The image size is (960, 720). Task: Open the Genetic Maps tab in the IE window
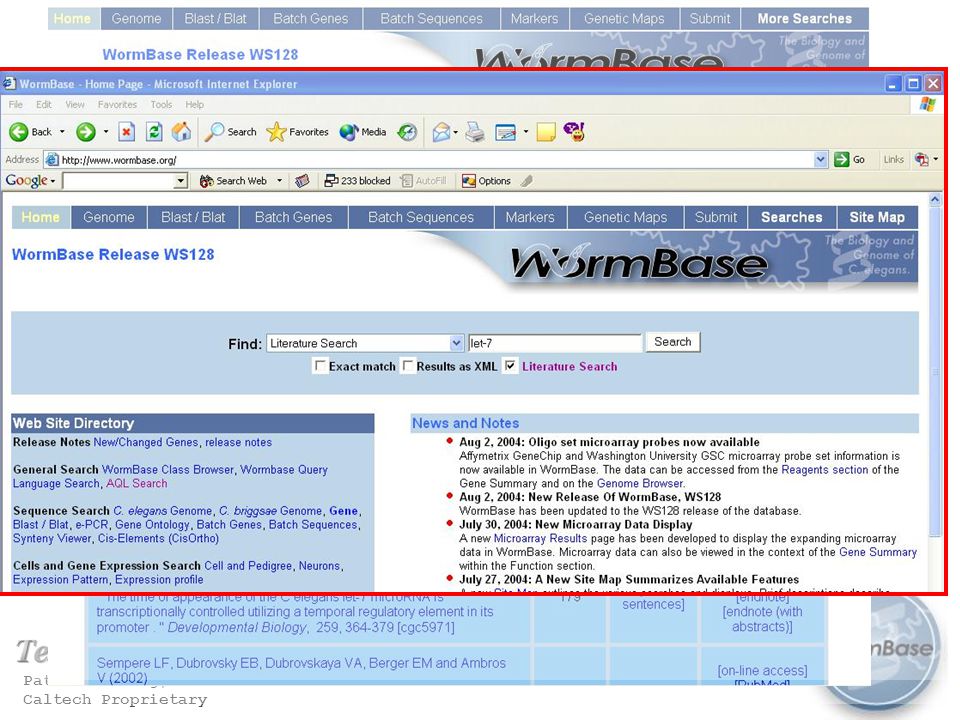pyautogui.click(x=625, y=217)
